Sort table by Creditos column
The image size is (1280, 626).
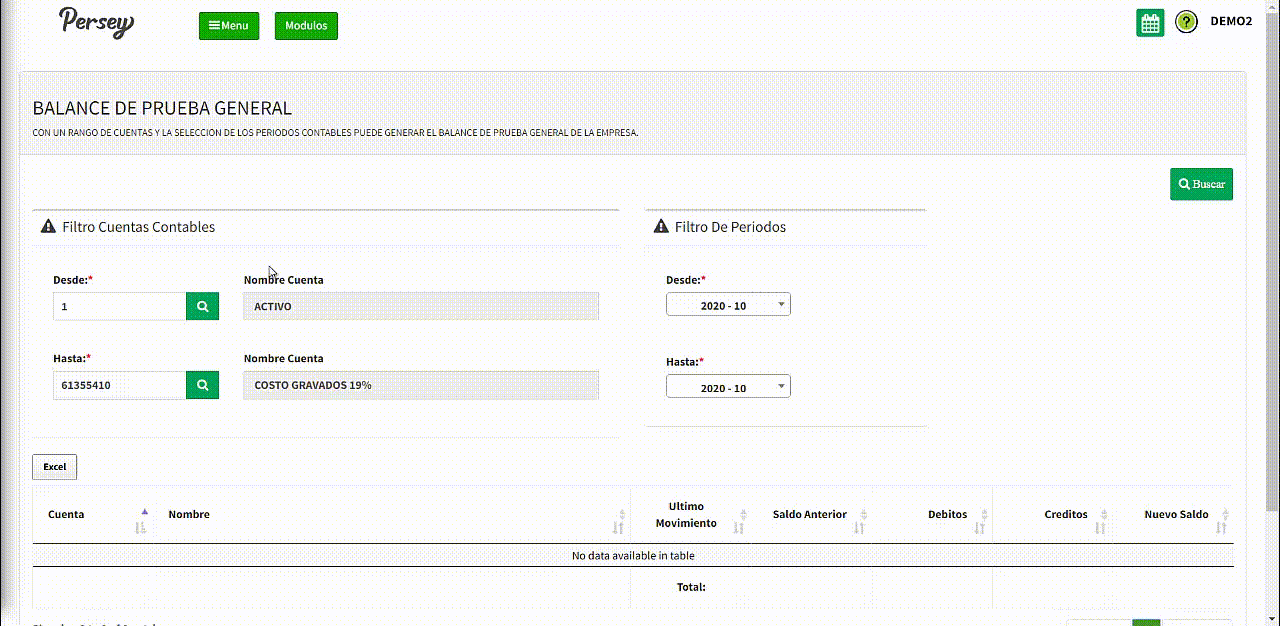coord(1065,515)
